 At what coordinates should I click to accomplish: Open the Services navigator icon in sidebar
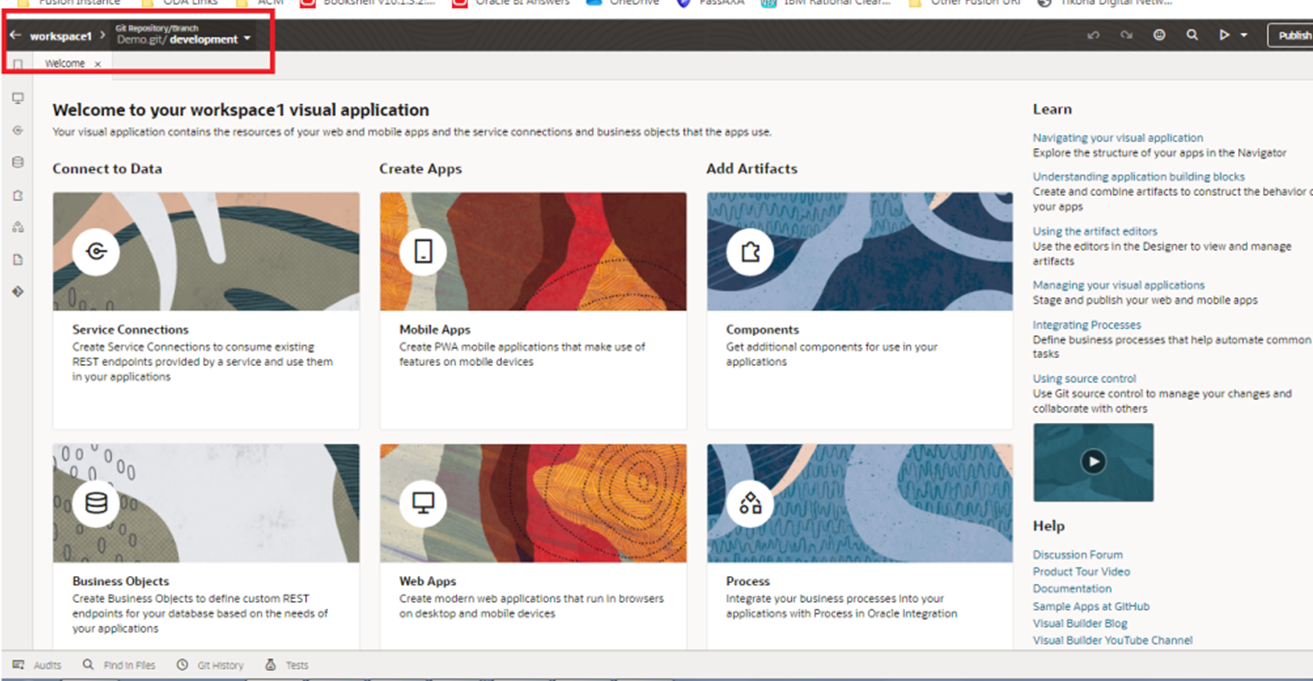coord(17,130)
